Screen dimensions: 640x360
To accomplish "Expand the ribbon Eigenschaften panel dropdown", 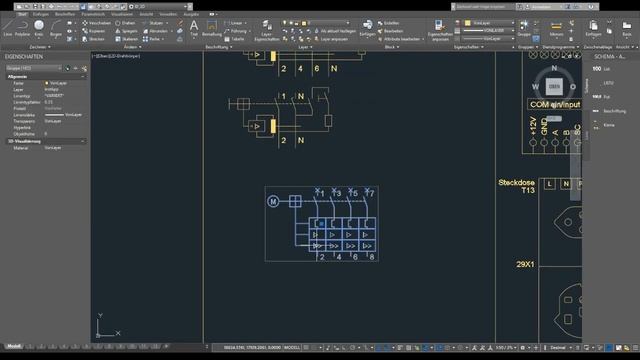I will (x=469, y=47).
